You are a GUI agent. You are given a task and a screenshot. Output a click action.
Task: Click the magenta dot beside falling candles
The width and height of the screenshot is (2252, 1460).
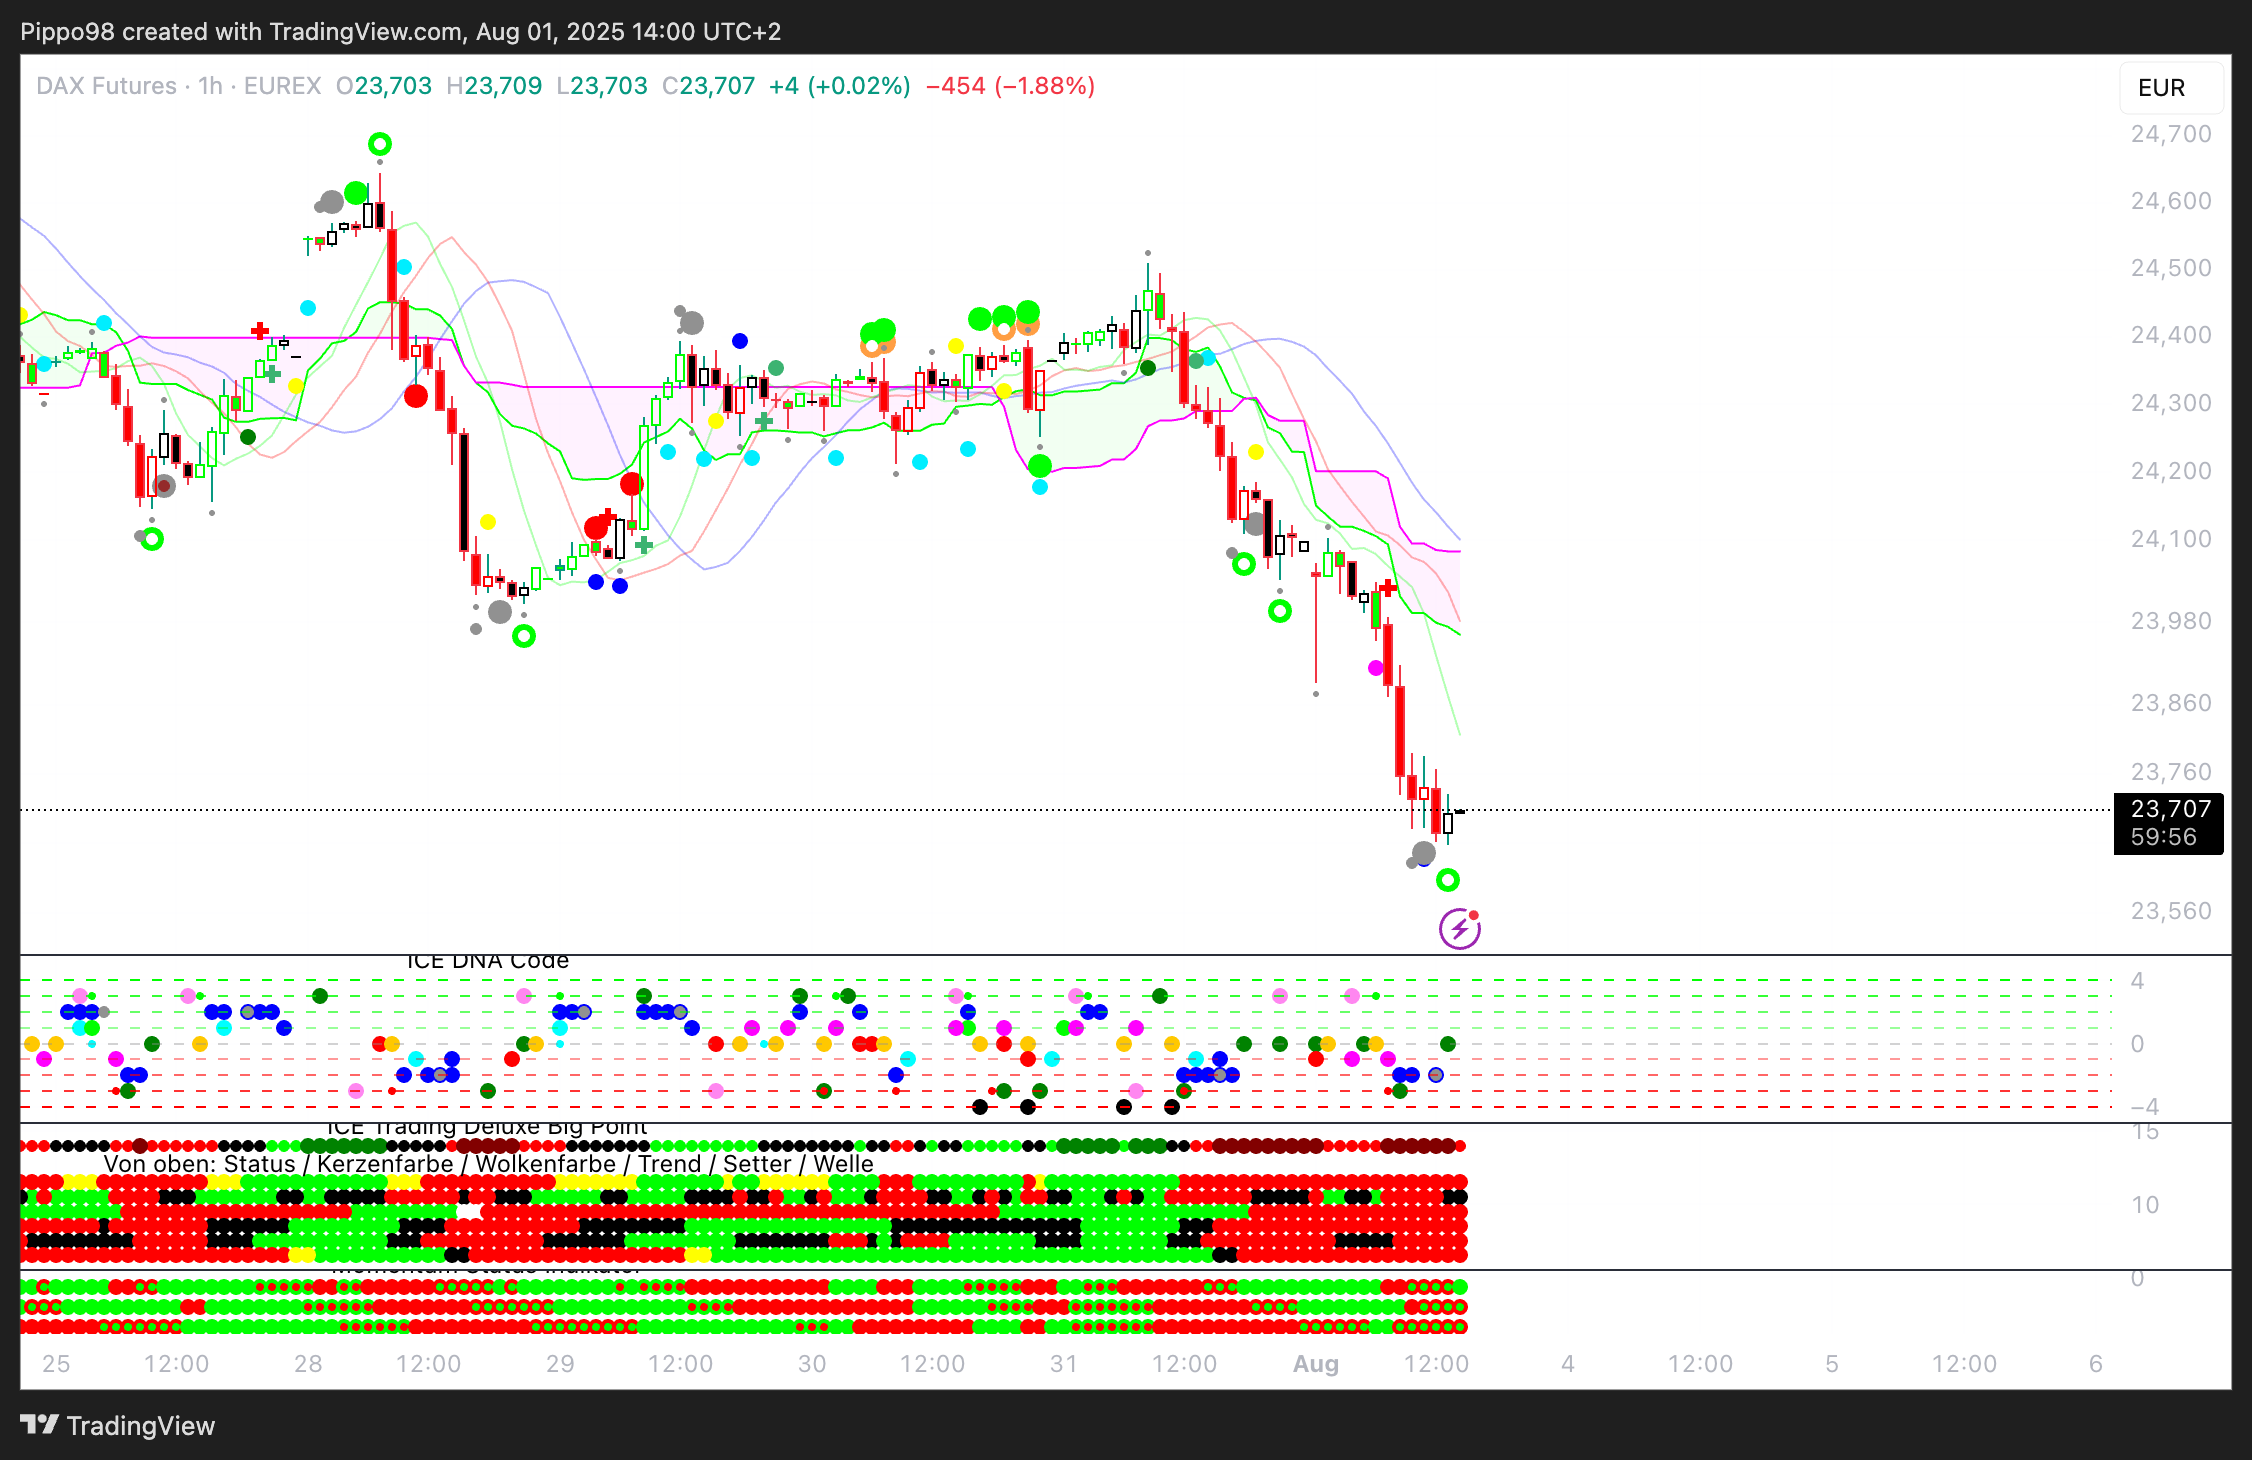point(1376,668)
